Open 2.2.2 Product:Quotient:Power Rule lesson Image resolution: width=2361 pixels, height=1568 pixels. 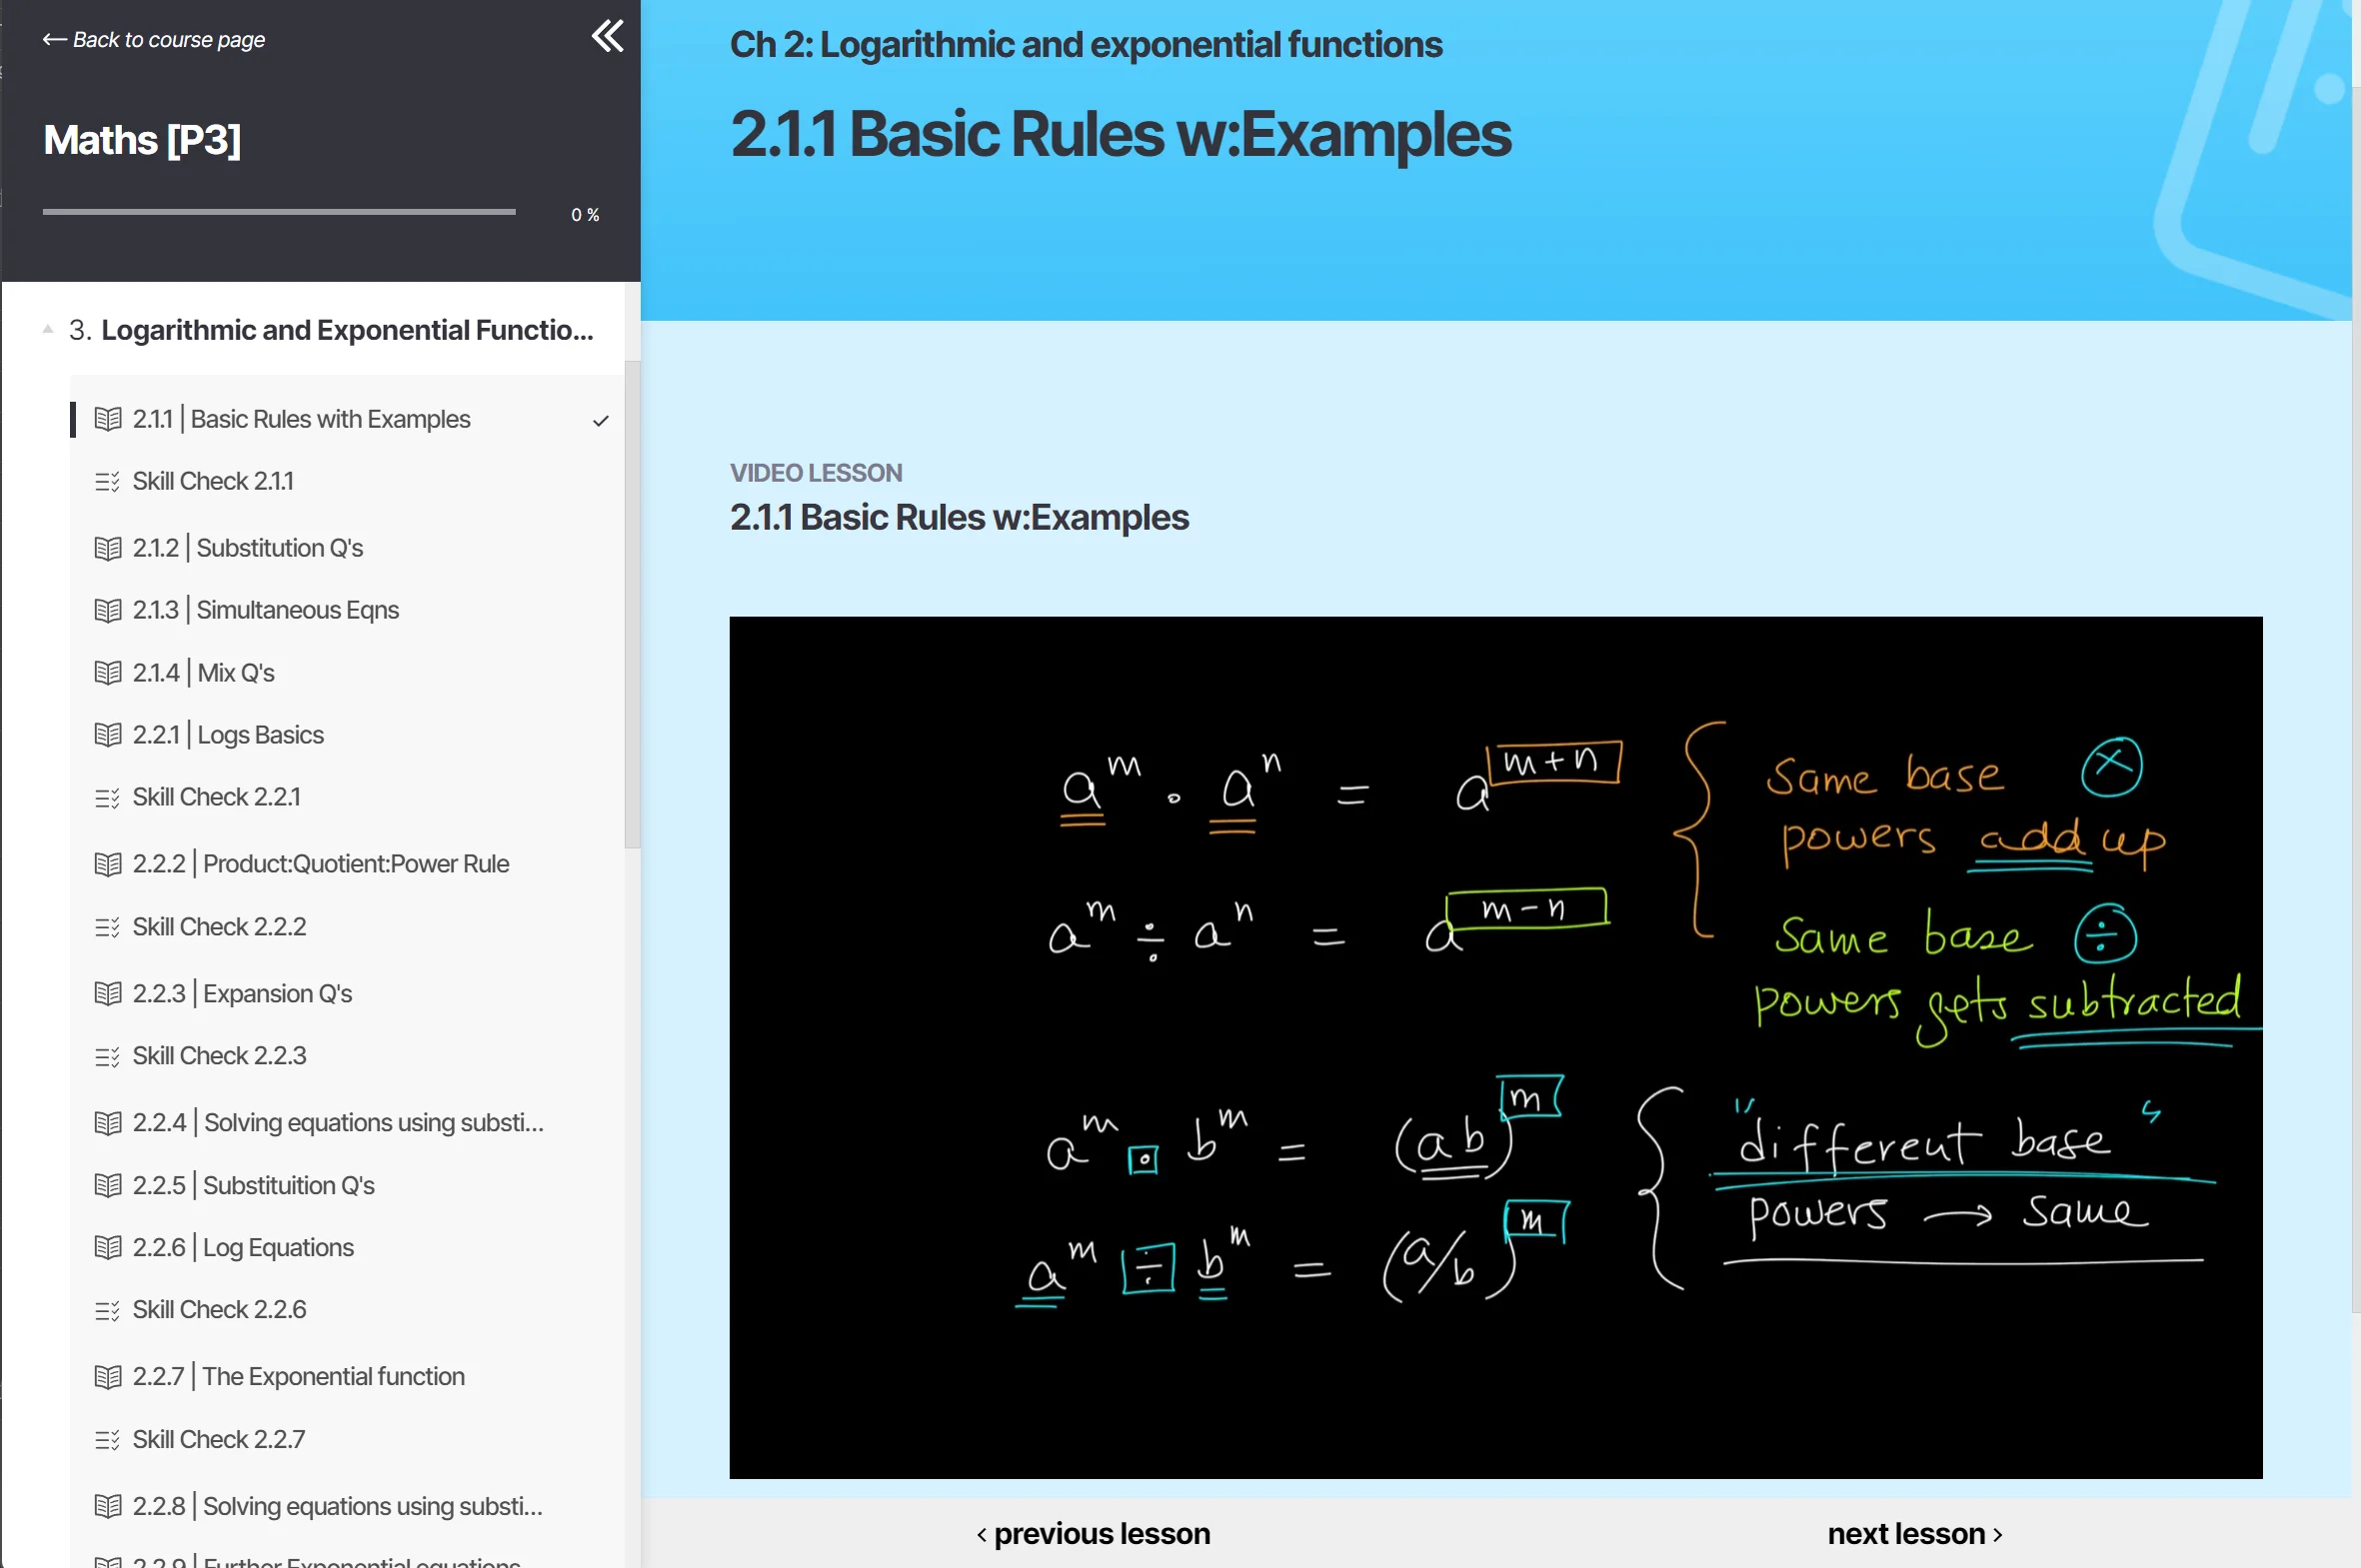pyautogui.click(x=355, y=864)
